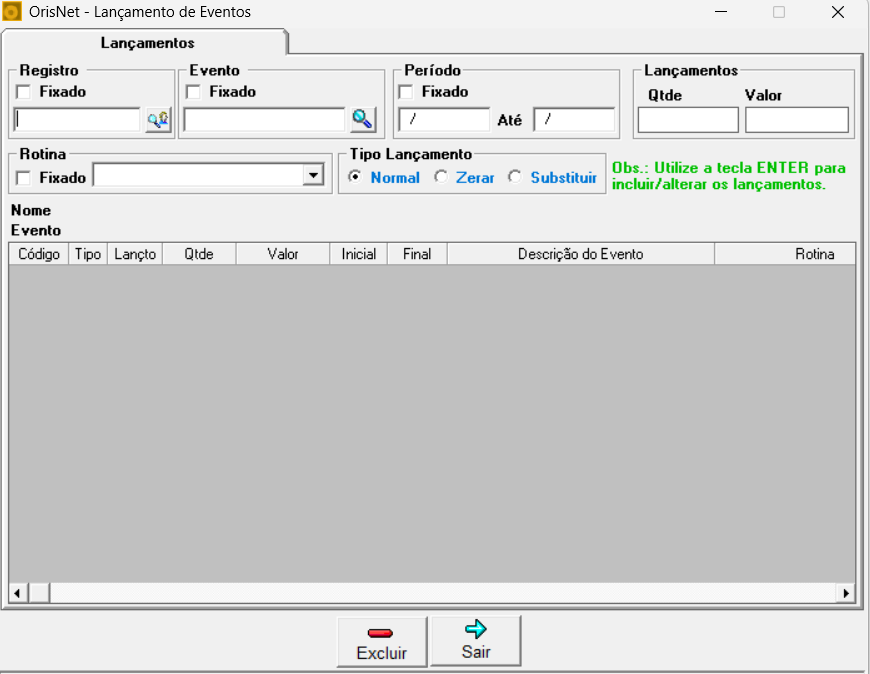Select the Normal launch type

(x=355, y=177)
